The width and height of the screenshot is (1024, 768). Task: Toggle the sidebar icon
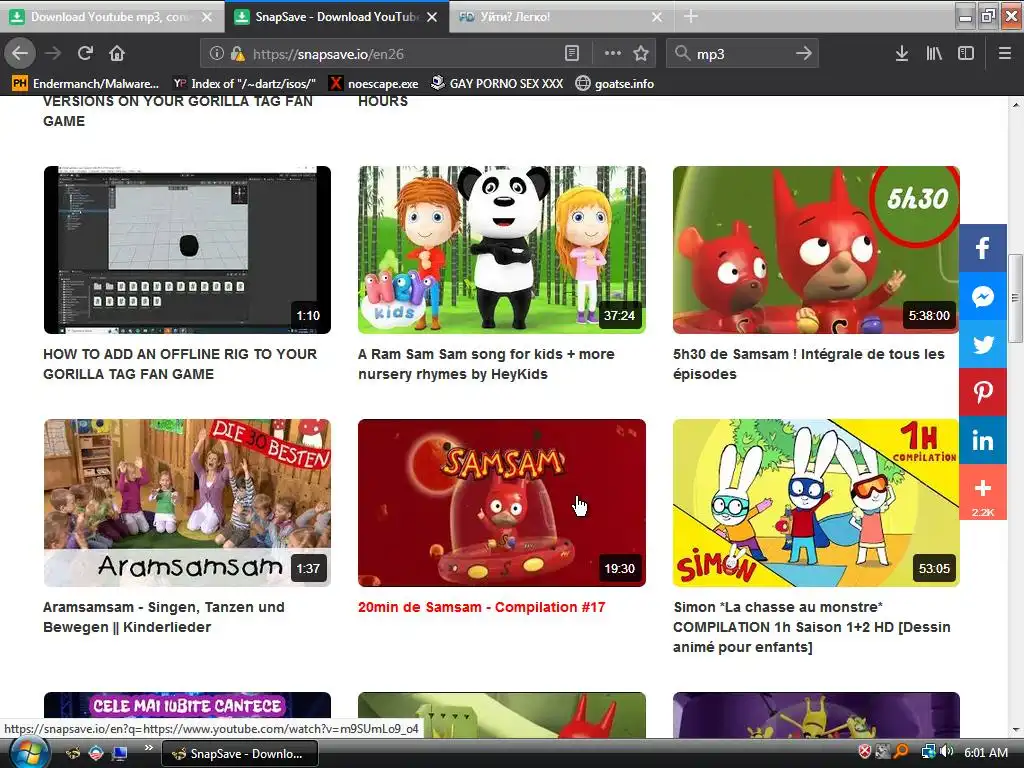pos(966,54)
